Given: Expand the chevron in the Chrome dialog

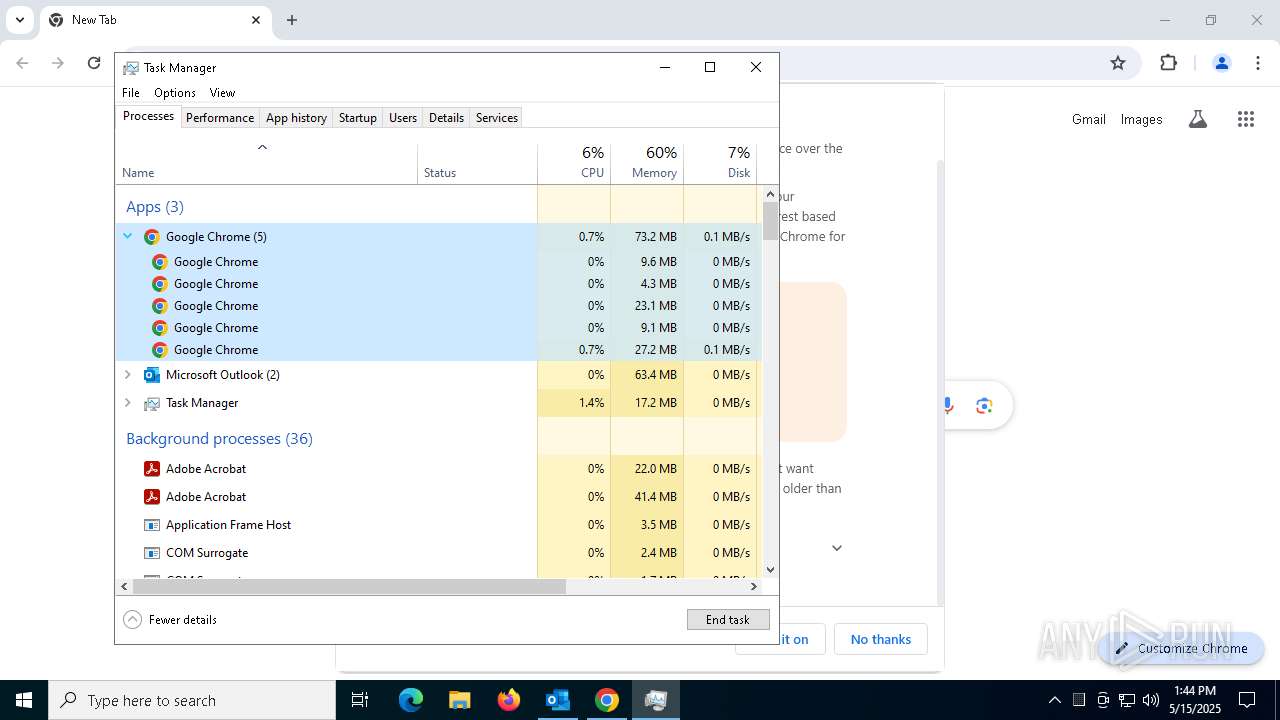Looking at the screenshot, I should 837,548.
